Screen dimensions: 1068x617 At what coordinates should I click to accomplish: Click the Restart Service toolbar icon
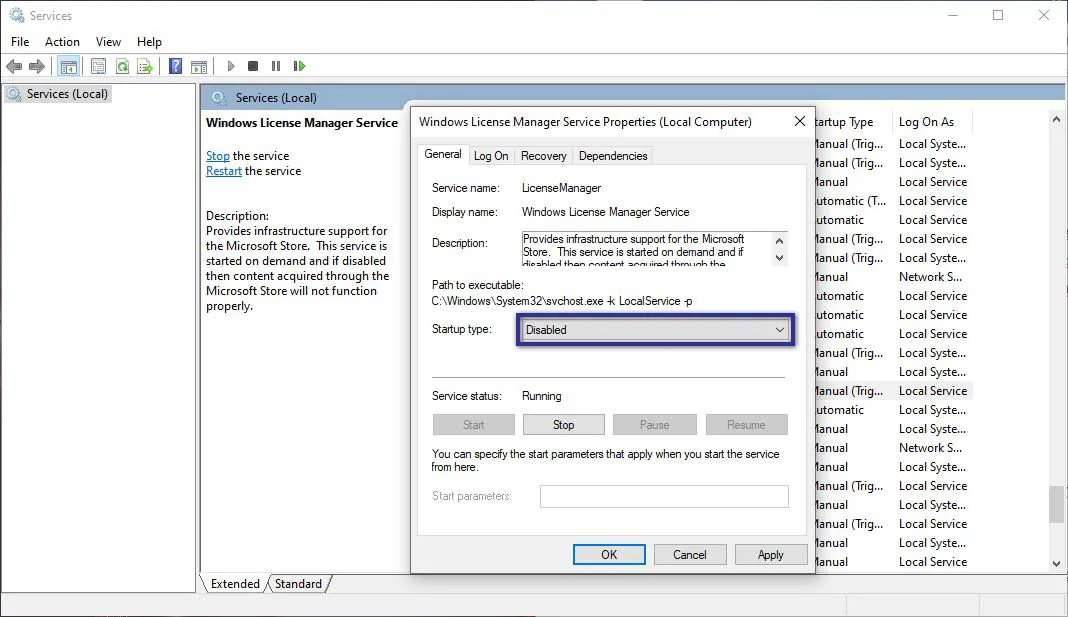point(299,66)
